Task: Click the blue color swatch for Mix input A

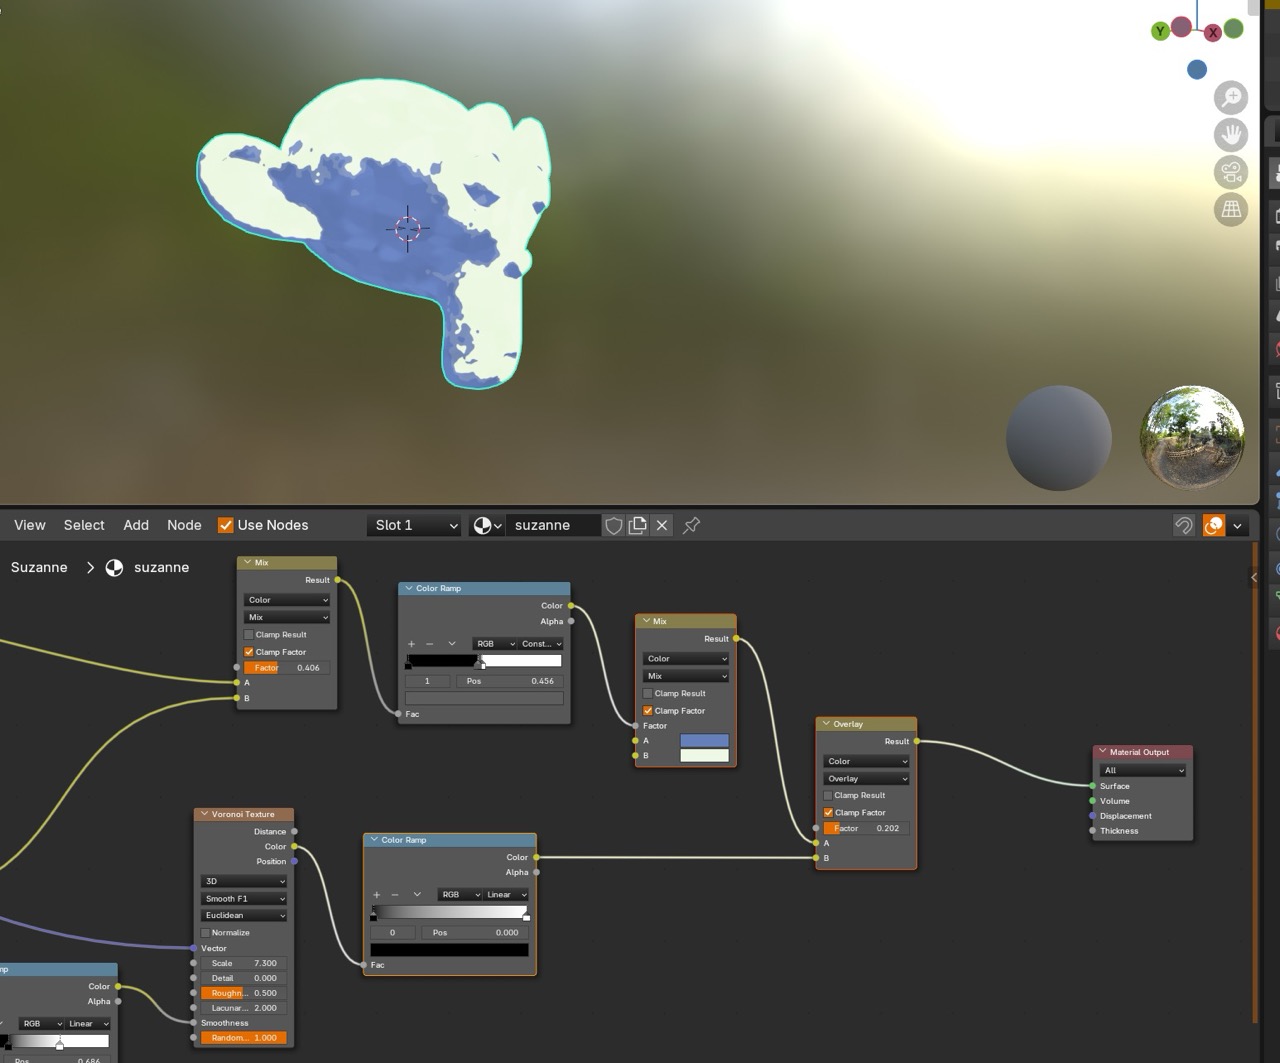Action: coord(704,741)
